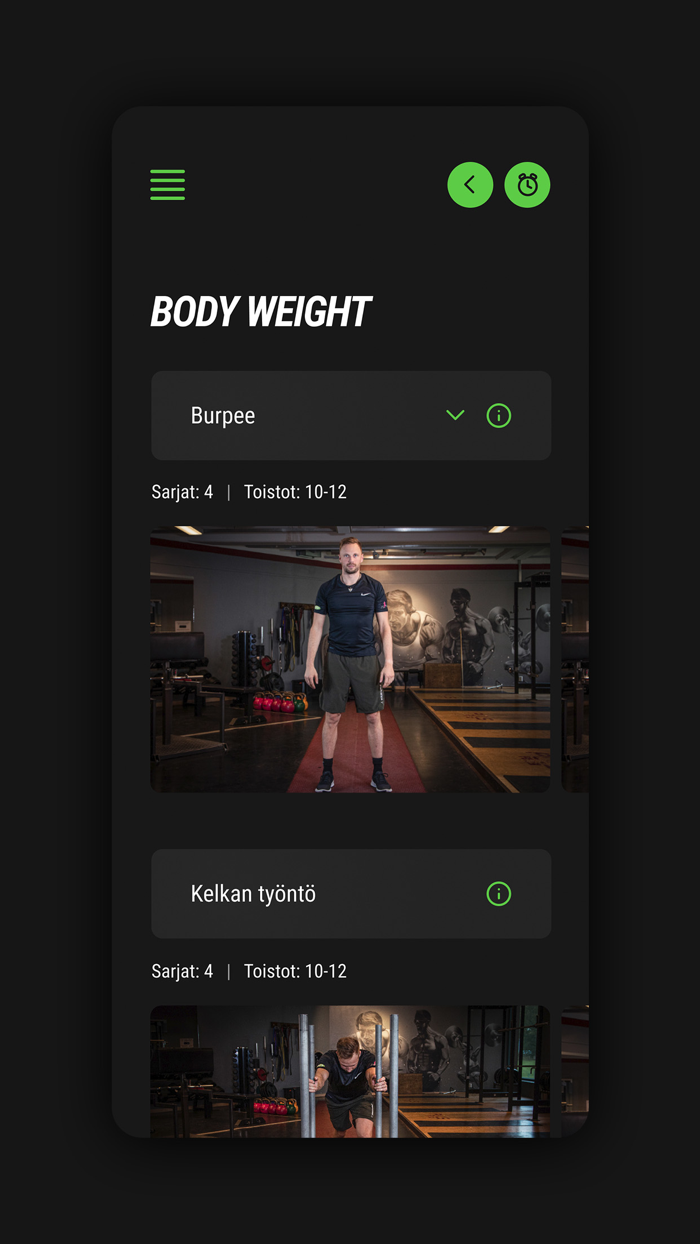
Task: Show info for the Burpee exercise
Action: (498, 415)
